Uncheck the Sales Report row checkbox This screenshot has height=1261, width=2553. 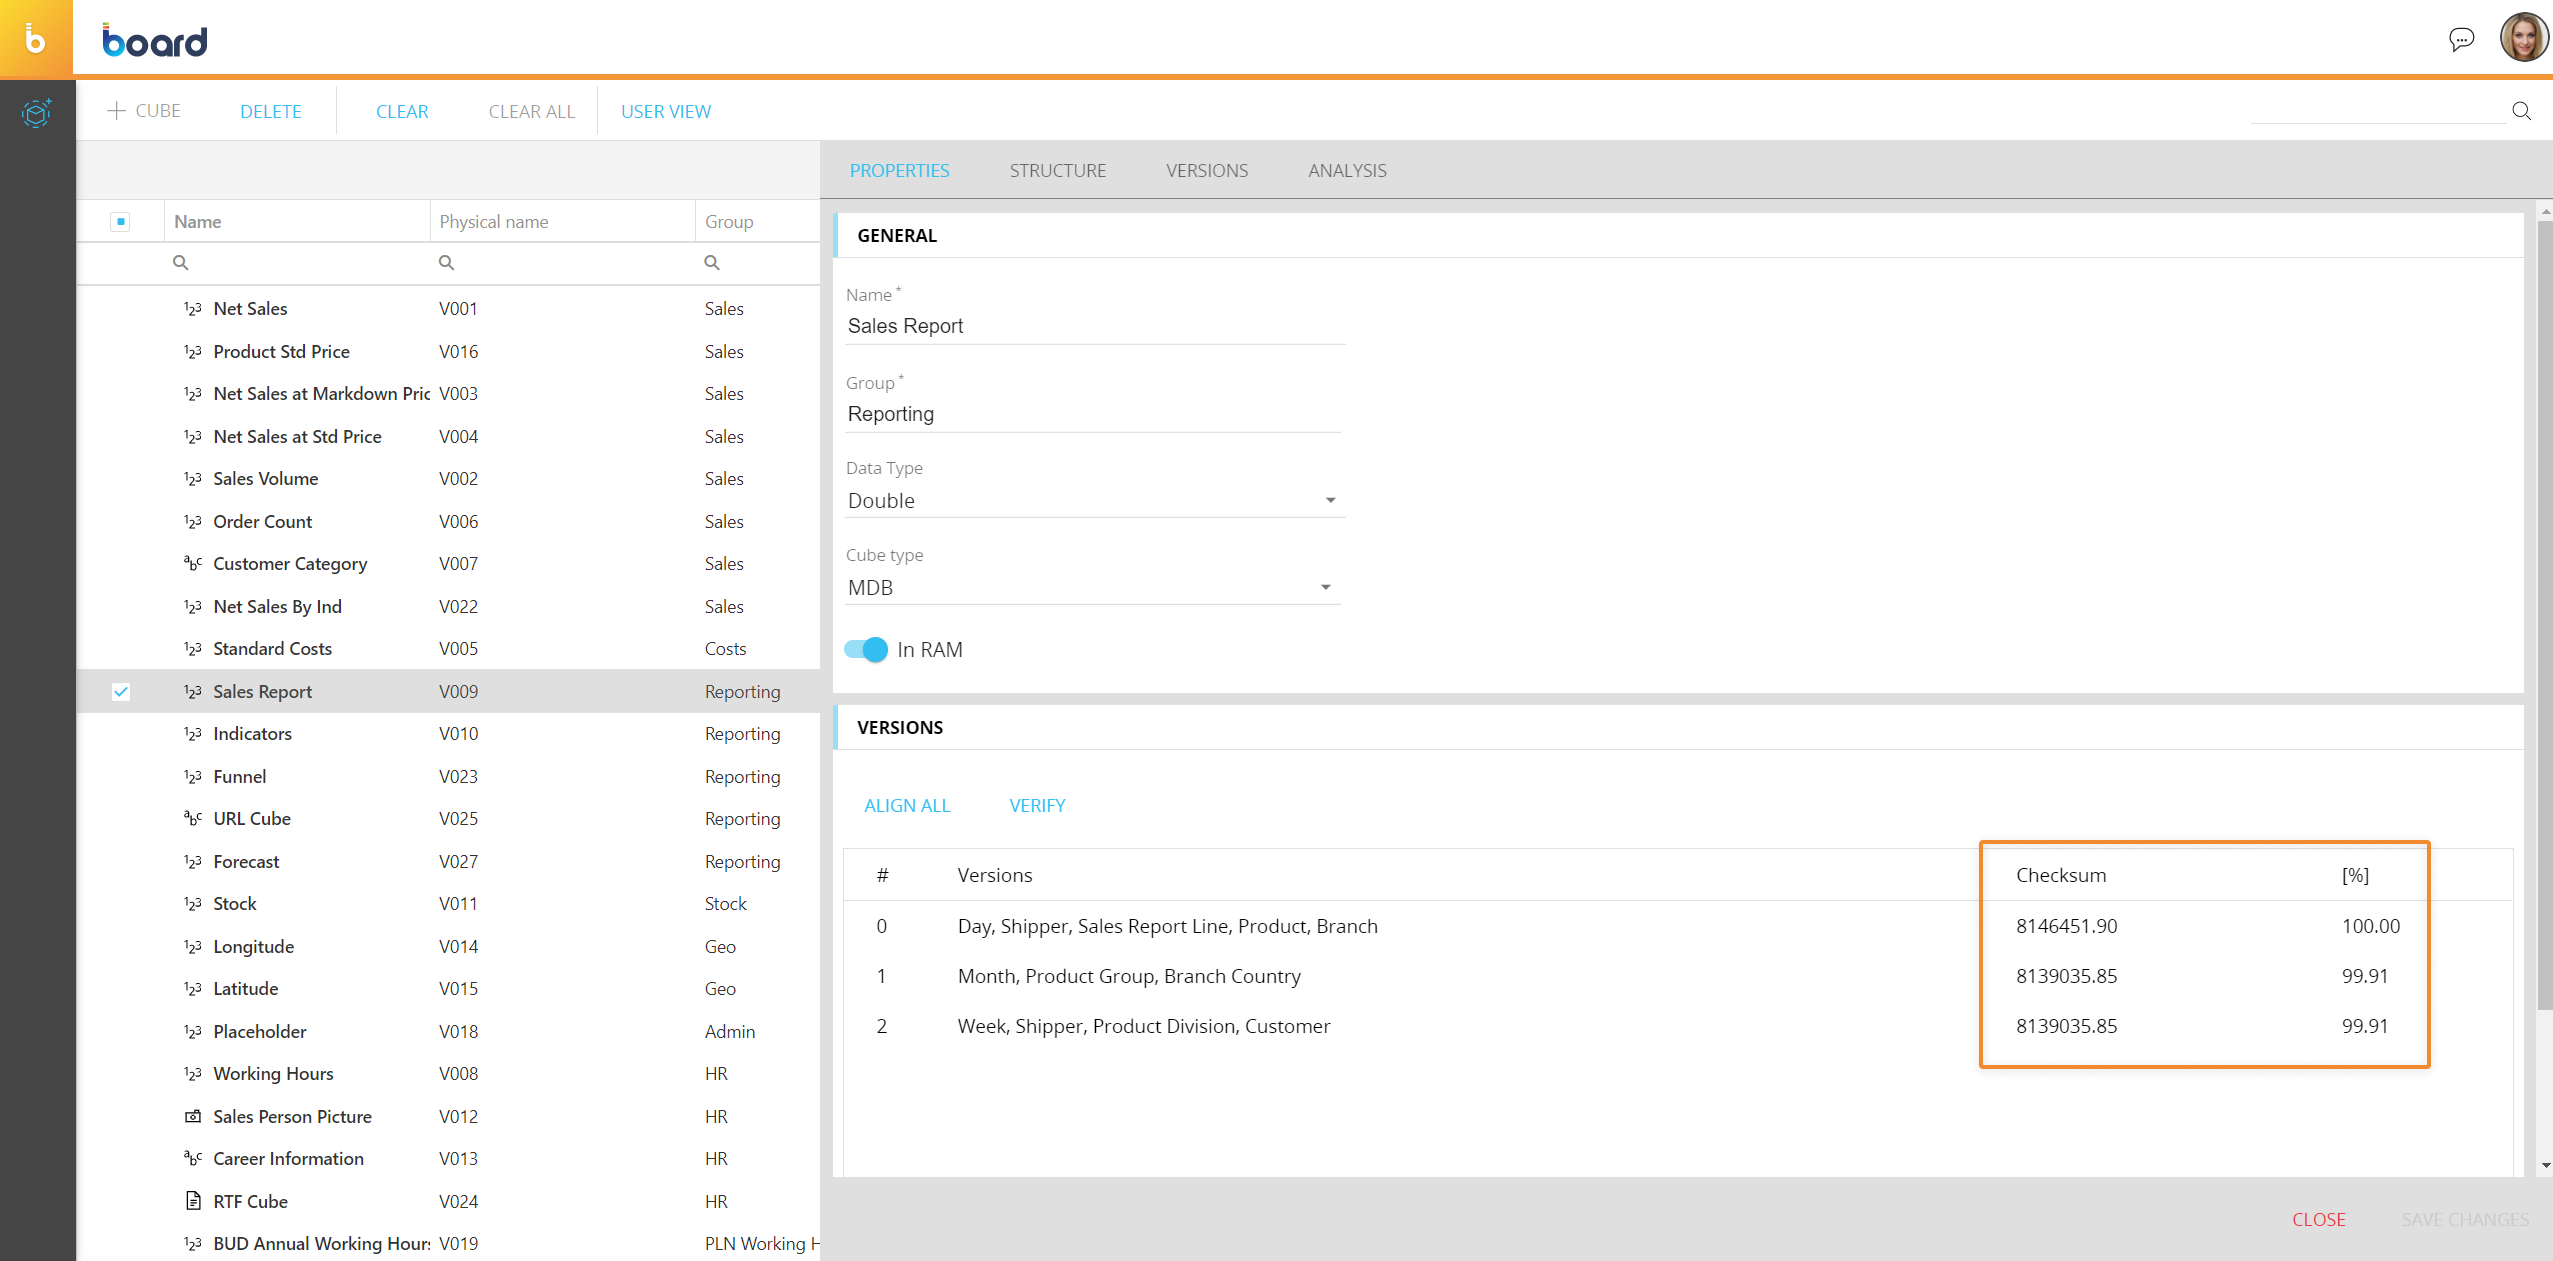pyautogui.click(x=121, y=692)
